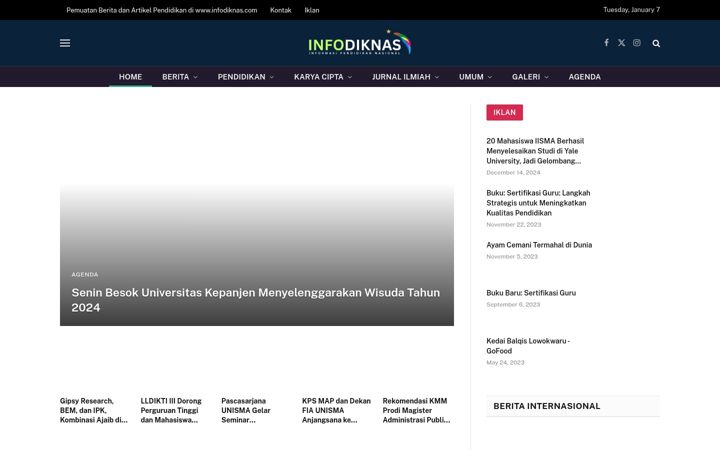Expand the PENDIDIKAN dropdown arrow
This screenshot has height=450, width=720.
coord(272,77)
